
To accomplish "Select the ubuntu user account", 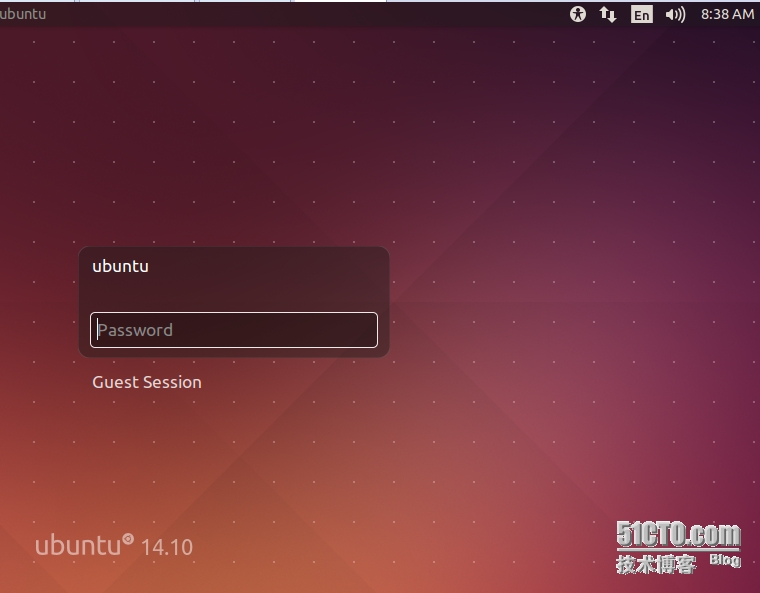I will click(120, 266).
